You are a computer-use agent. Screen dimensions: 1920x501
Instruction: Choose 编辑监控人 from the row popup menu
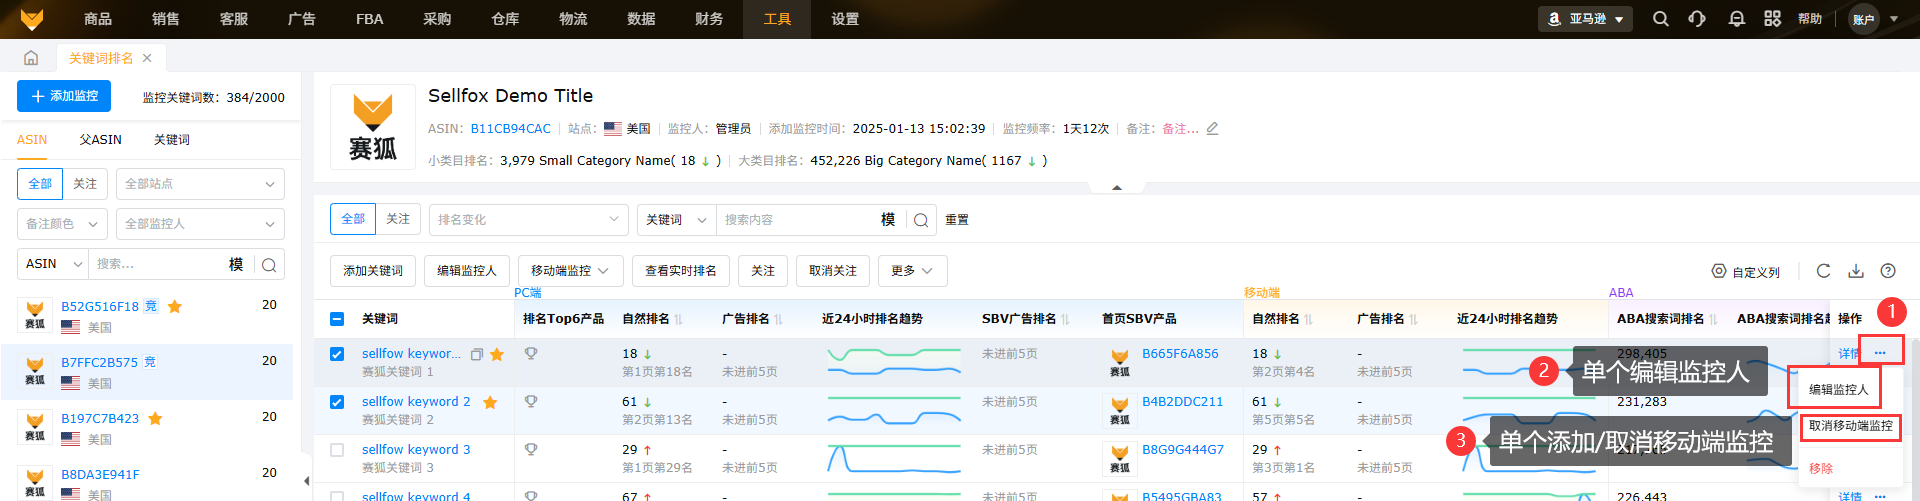[1838, 390]
